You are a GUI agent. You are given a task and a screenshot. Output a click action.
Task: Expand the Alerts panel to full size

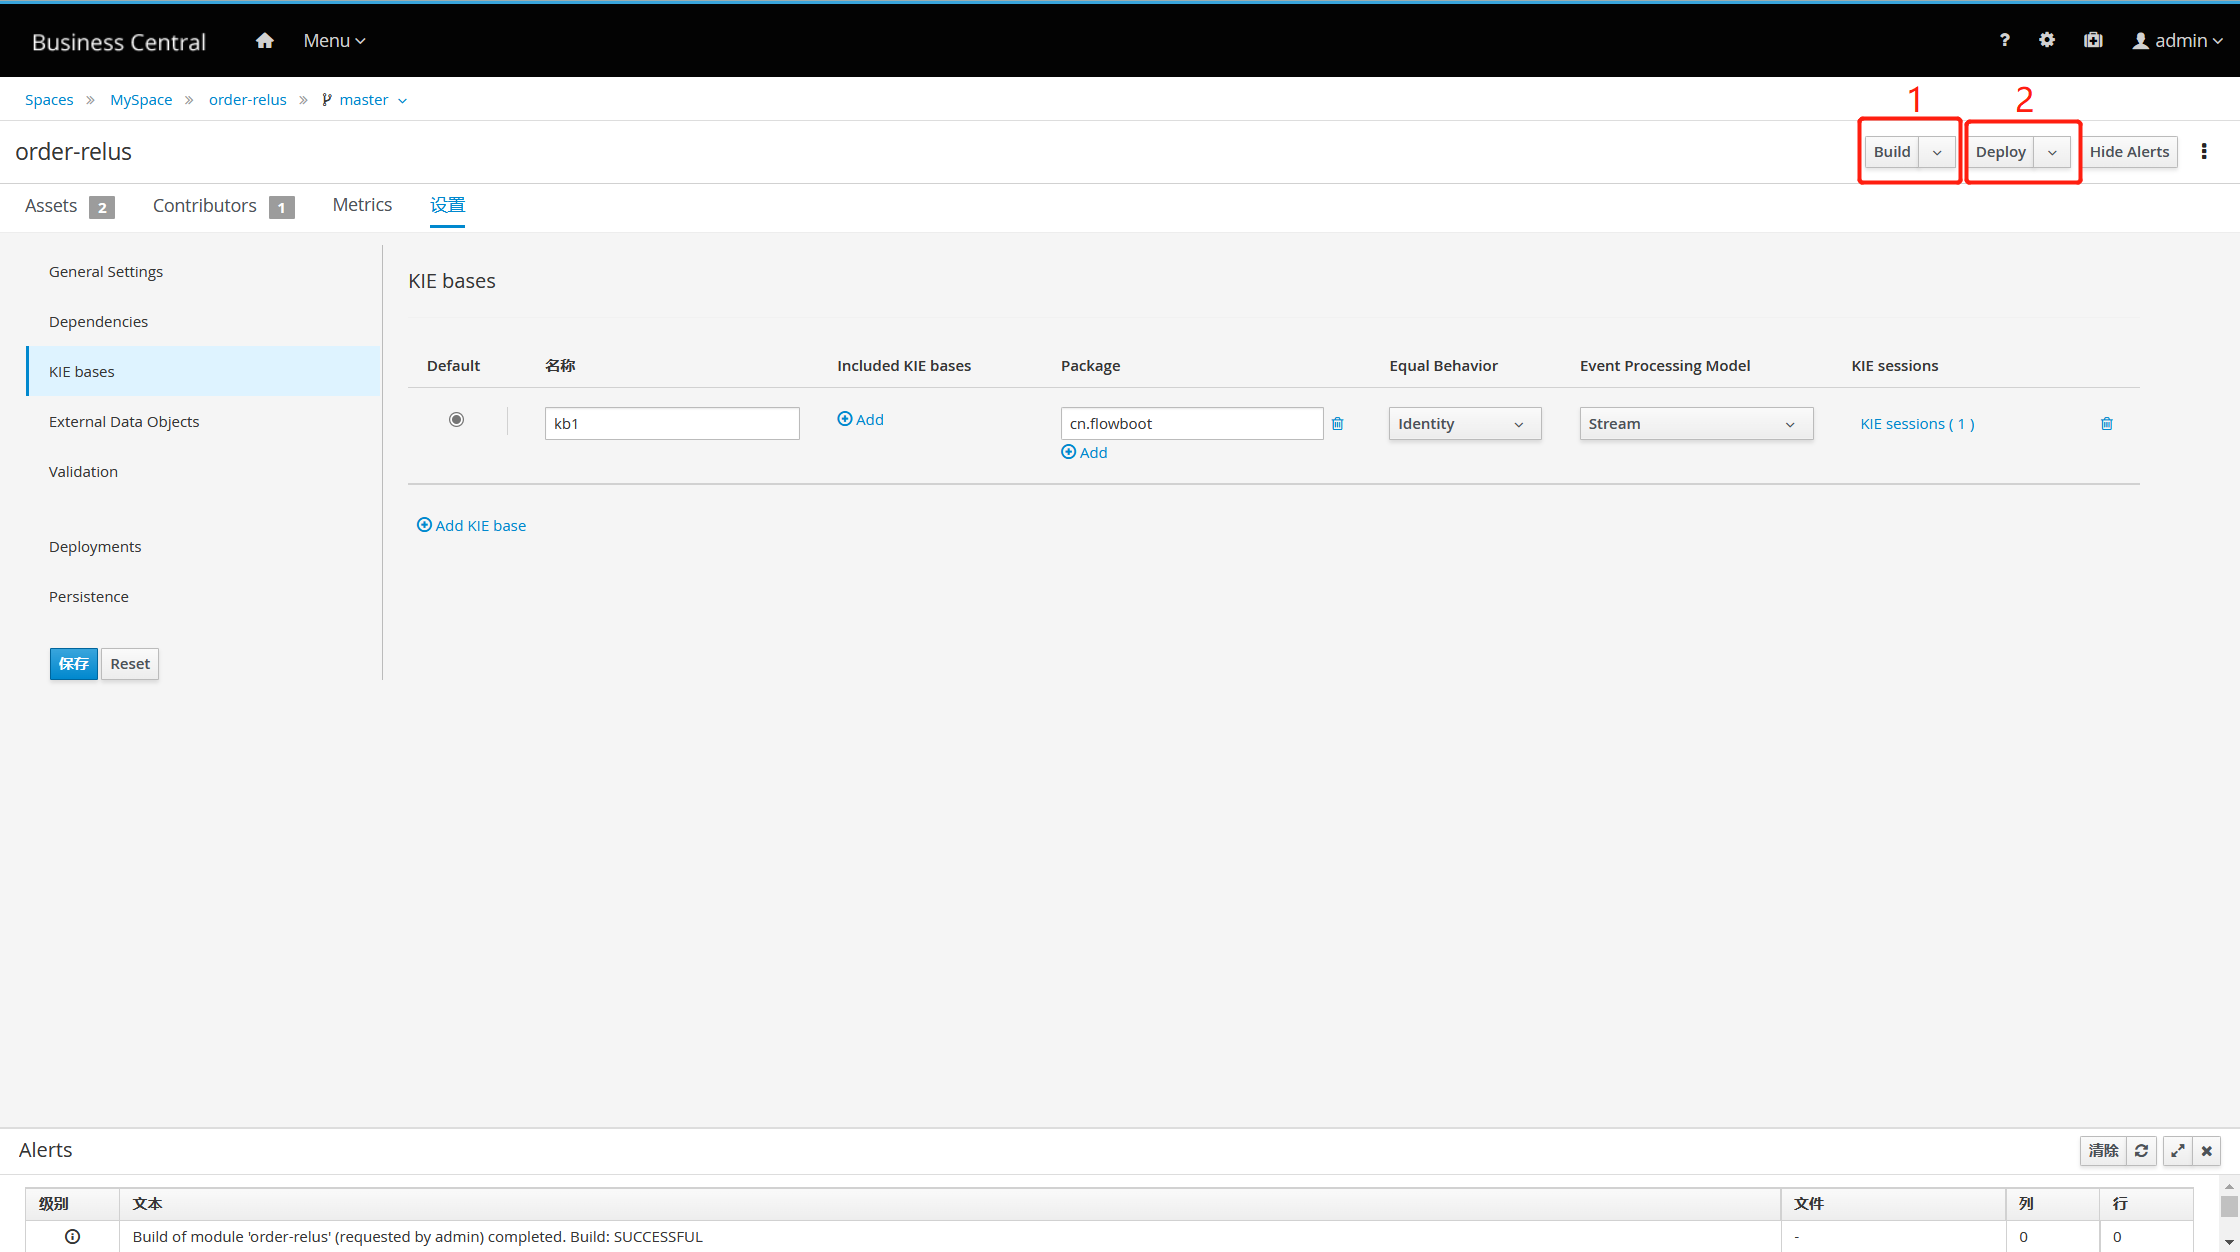click(x=2177, y=1151)
